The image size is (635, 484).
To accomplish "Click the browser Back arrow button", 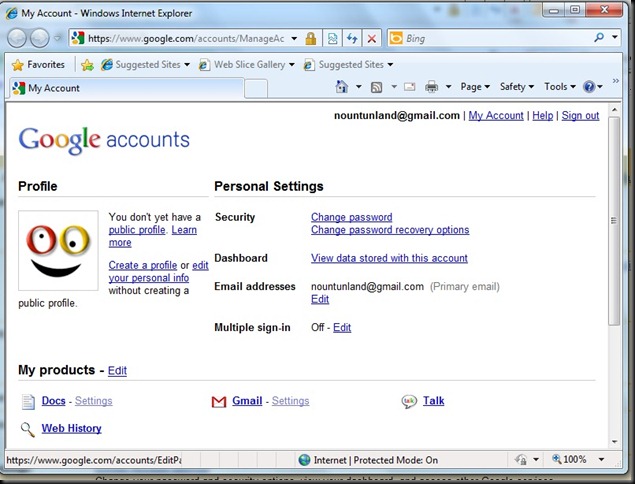I will [x=19, y=38].
